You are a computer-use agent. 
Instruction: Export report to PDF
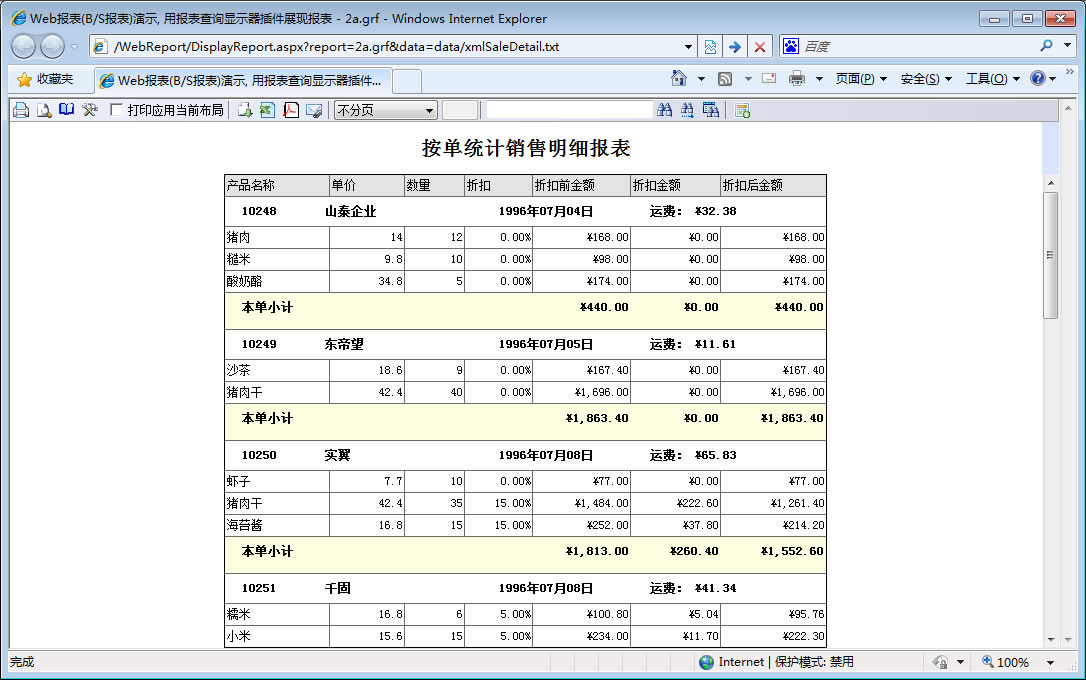291,110
